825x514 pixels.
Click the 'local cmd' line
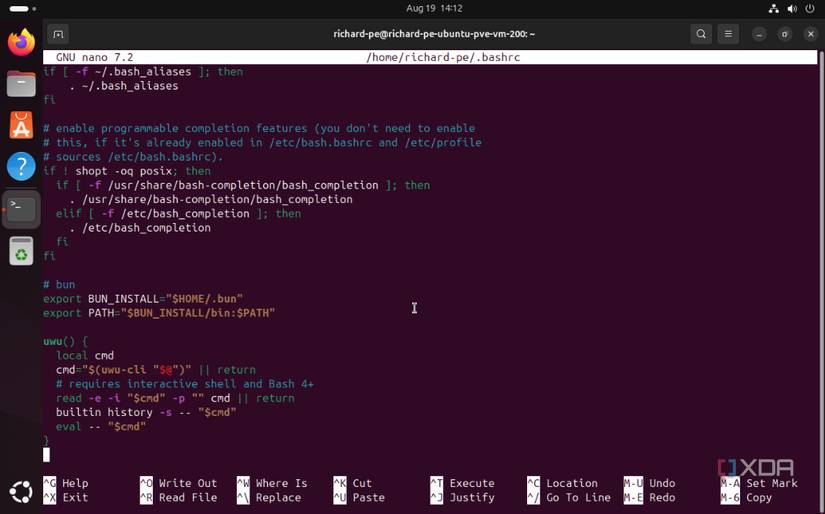tap(85, 356)
